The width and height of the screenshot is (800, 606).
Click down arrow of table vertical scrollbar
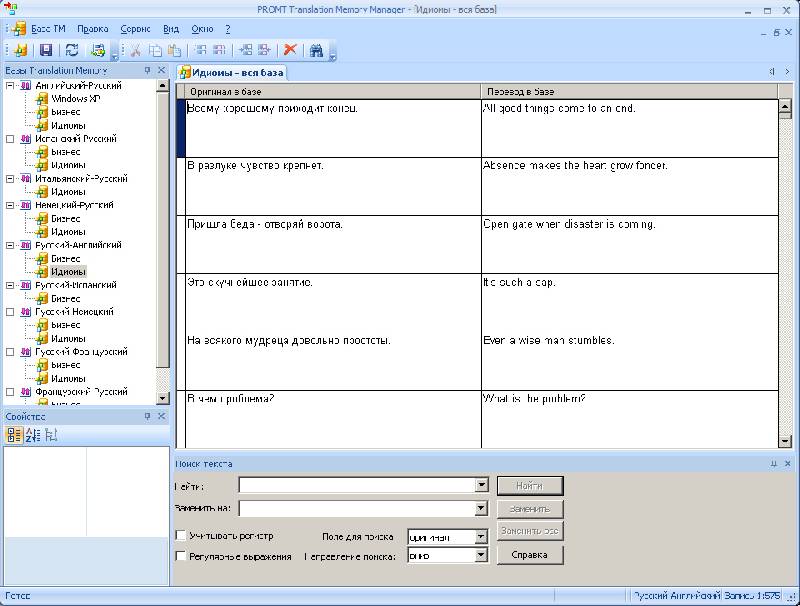coord(785,441)
